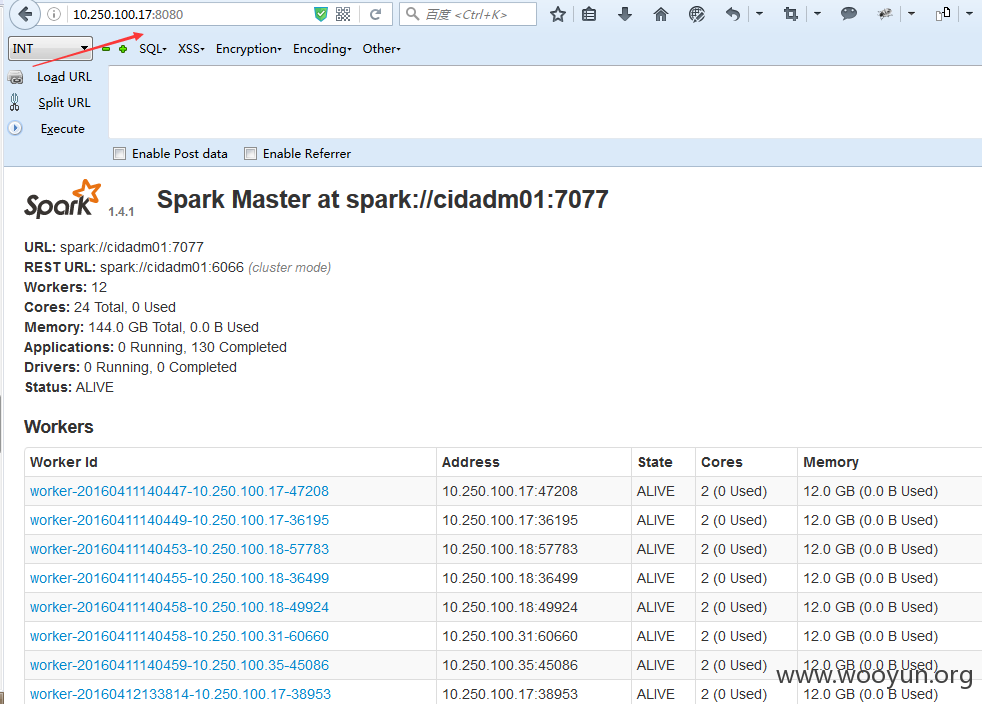Click Execute button
The image size is (982, 704).
pyautogui.click(x=63, y=129)
